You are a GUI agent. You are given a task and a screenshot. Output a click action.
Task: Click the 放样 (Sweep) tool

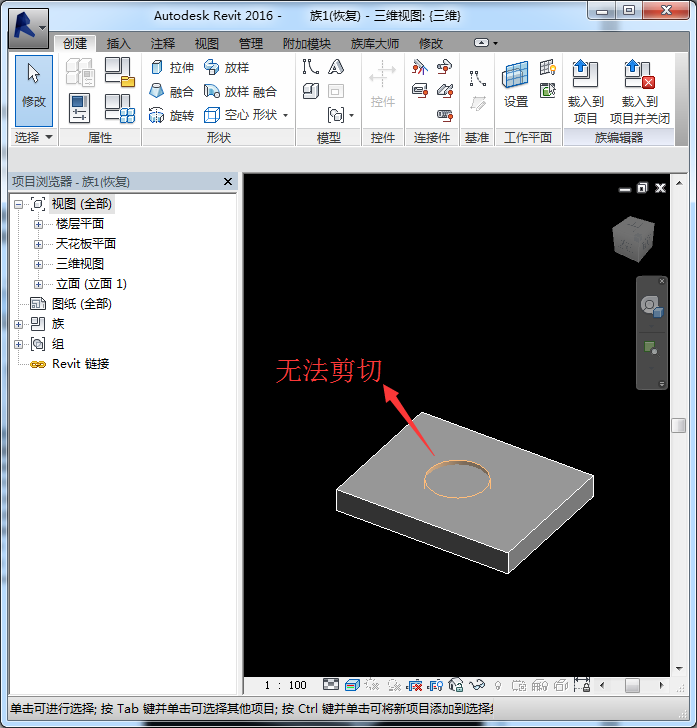(x=227, y=68)
